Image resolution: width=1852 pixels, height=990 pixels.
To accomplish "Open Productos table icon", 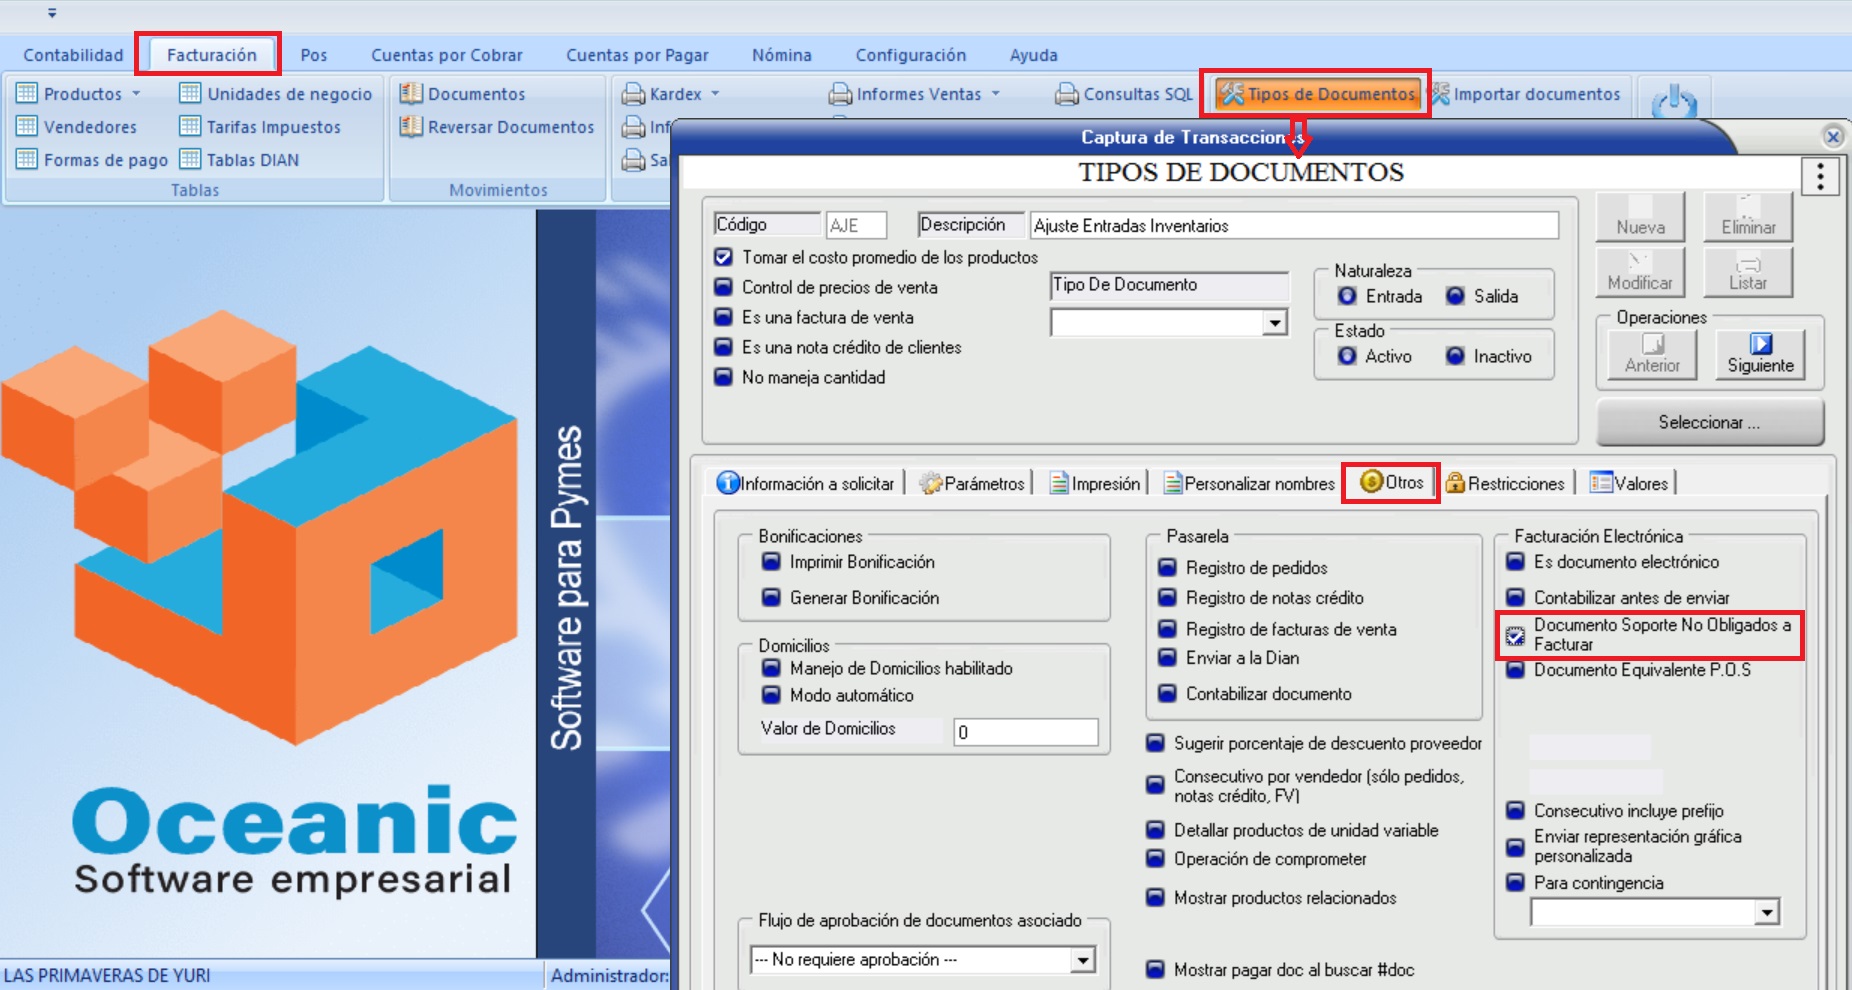I will [x=27, y=94].
